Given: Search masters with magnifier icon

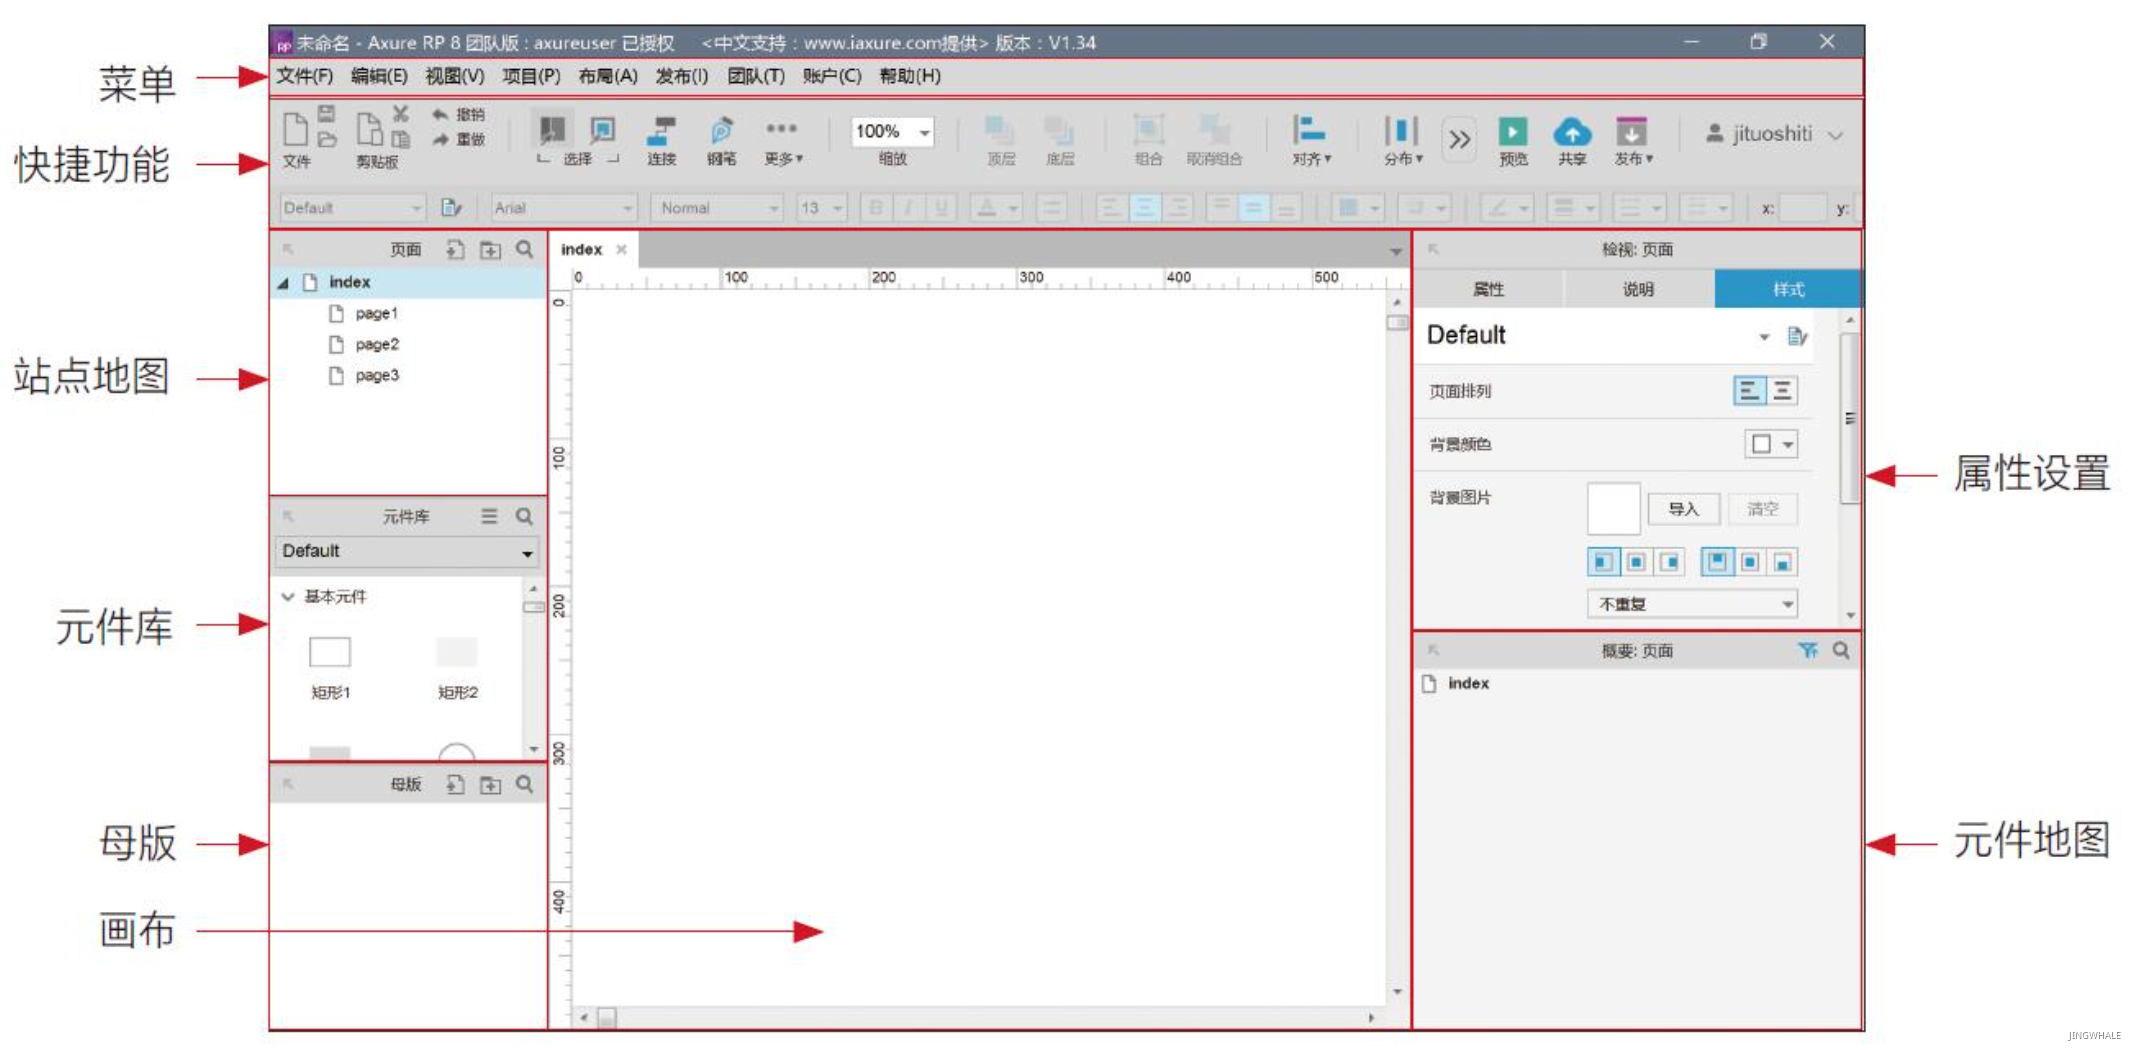Looking at the screenshot, I should pyautogui.click(x=524, y=784).
